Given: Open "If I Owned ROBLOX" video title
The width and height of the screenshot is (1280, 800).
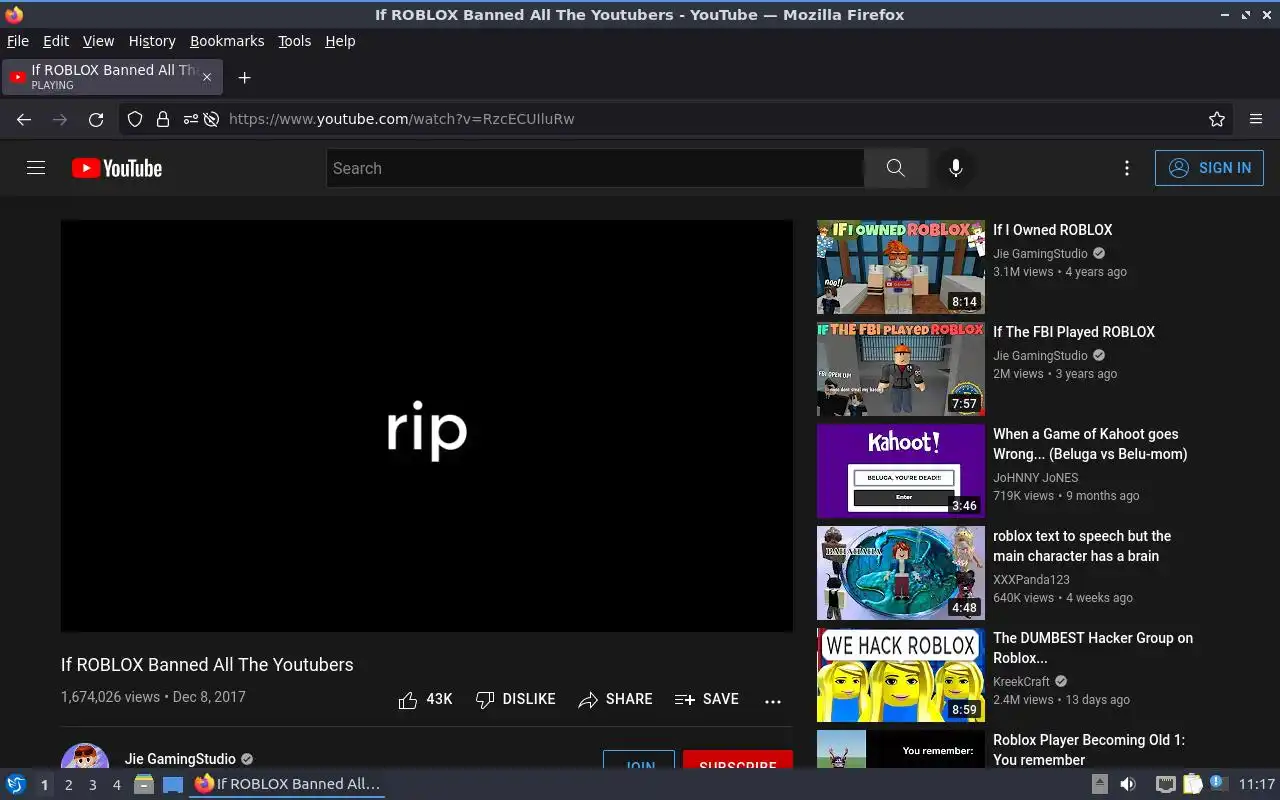Looking at the screenshot, I should click(1052, 230).
